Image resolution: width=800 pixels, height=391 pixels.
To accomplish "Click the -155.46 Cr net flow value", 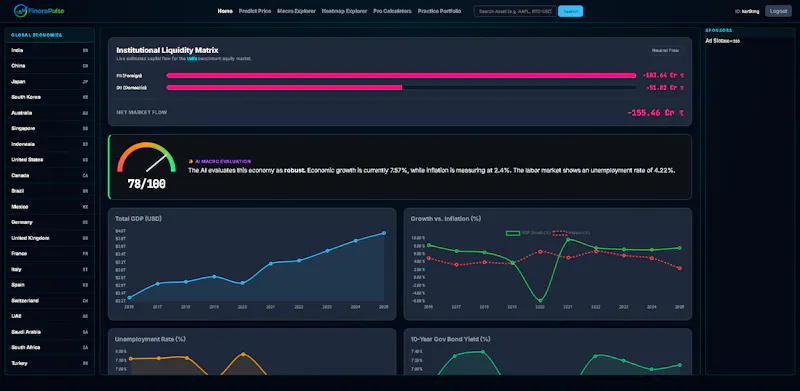I will point(656,113).
